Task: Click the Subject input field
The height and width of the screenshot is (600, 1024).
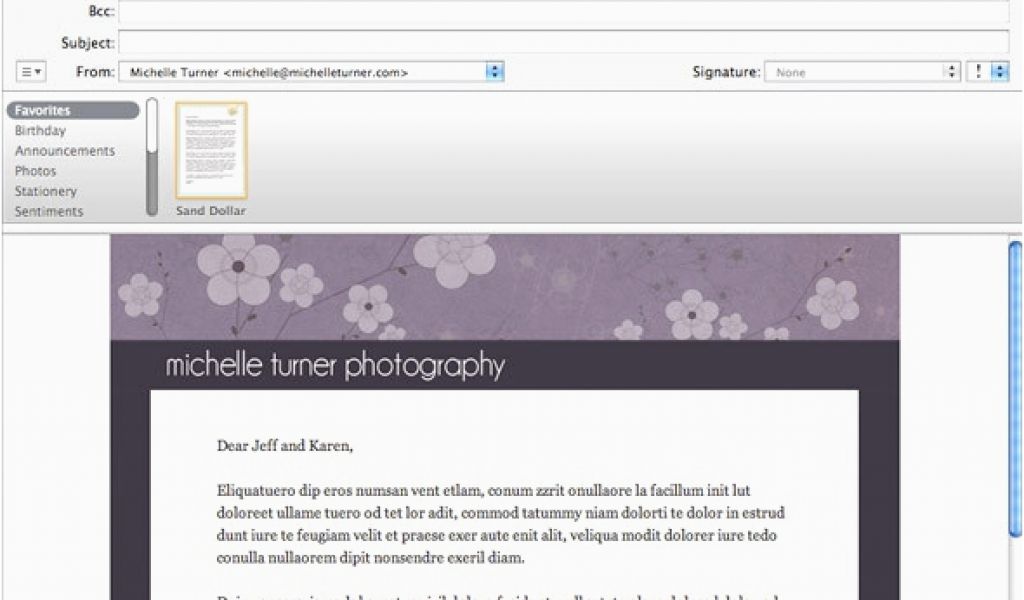Action: [564, 42]
